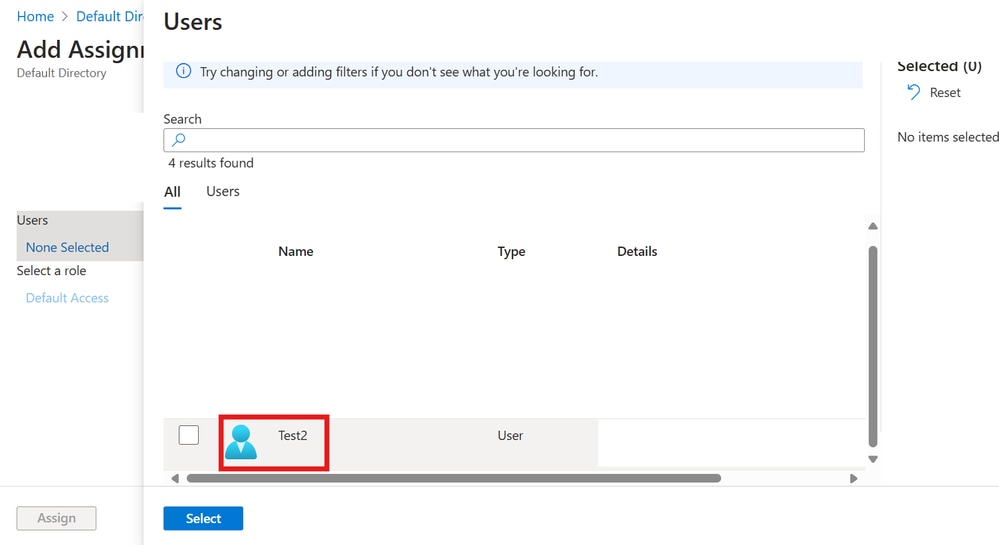
Task: Focus the Search input field
Action: coord(514,140)
